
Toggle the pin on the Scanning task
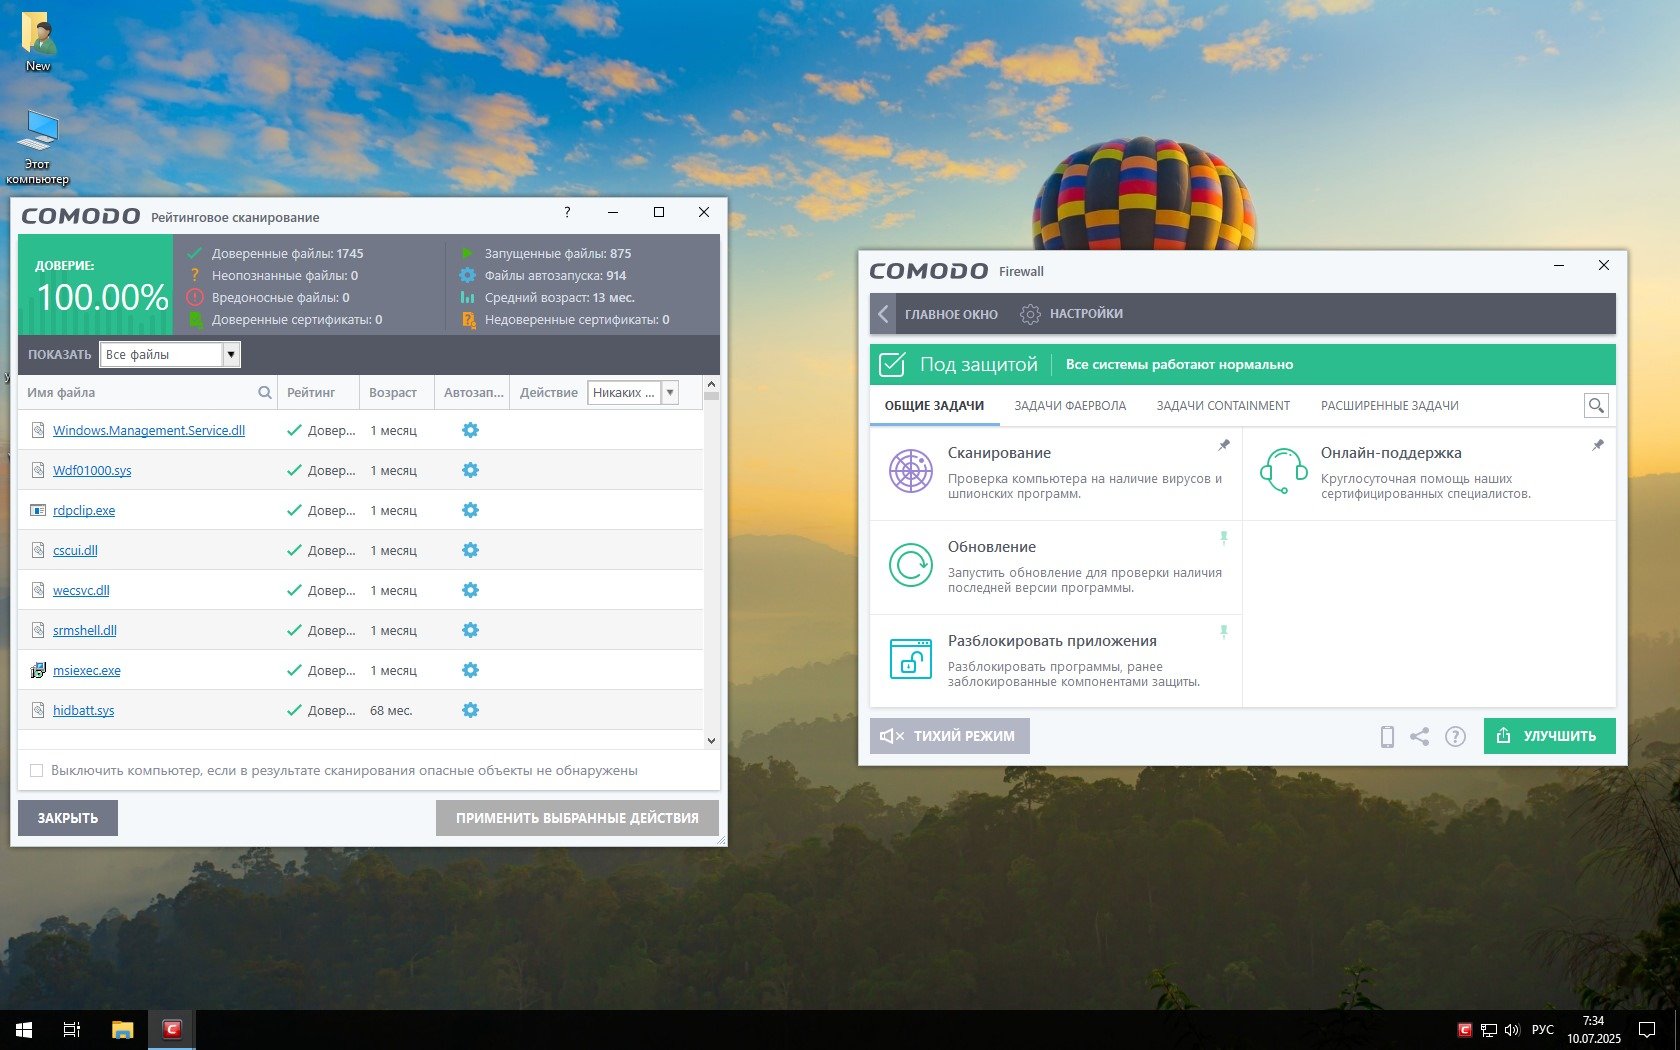coord(1223,445)
